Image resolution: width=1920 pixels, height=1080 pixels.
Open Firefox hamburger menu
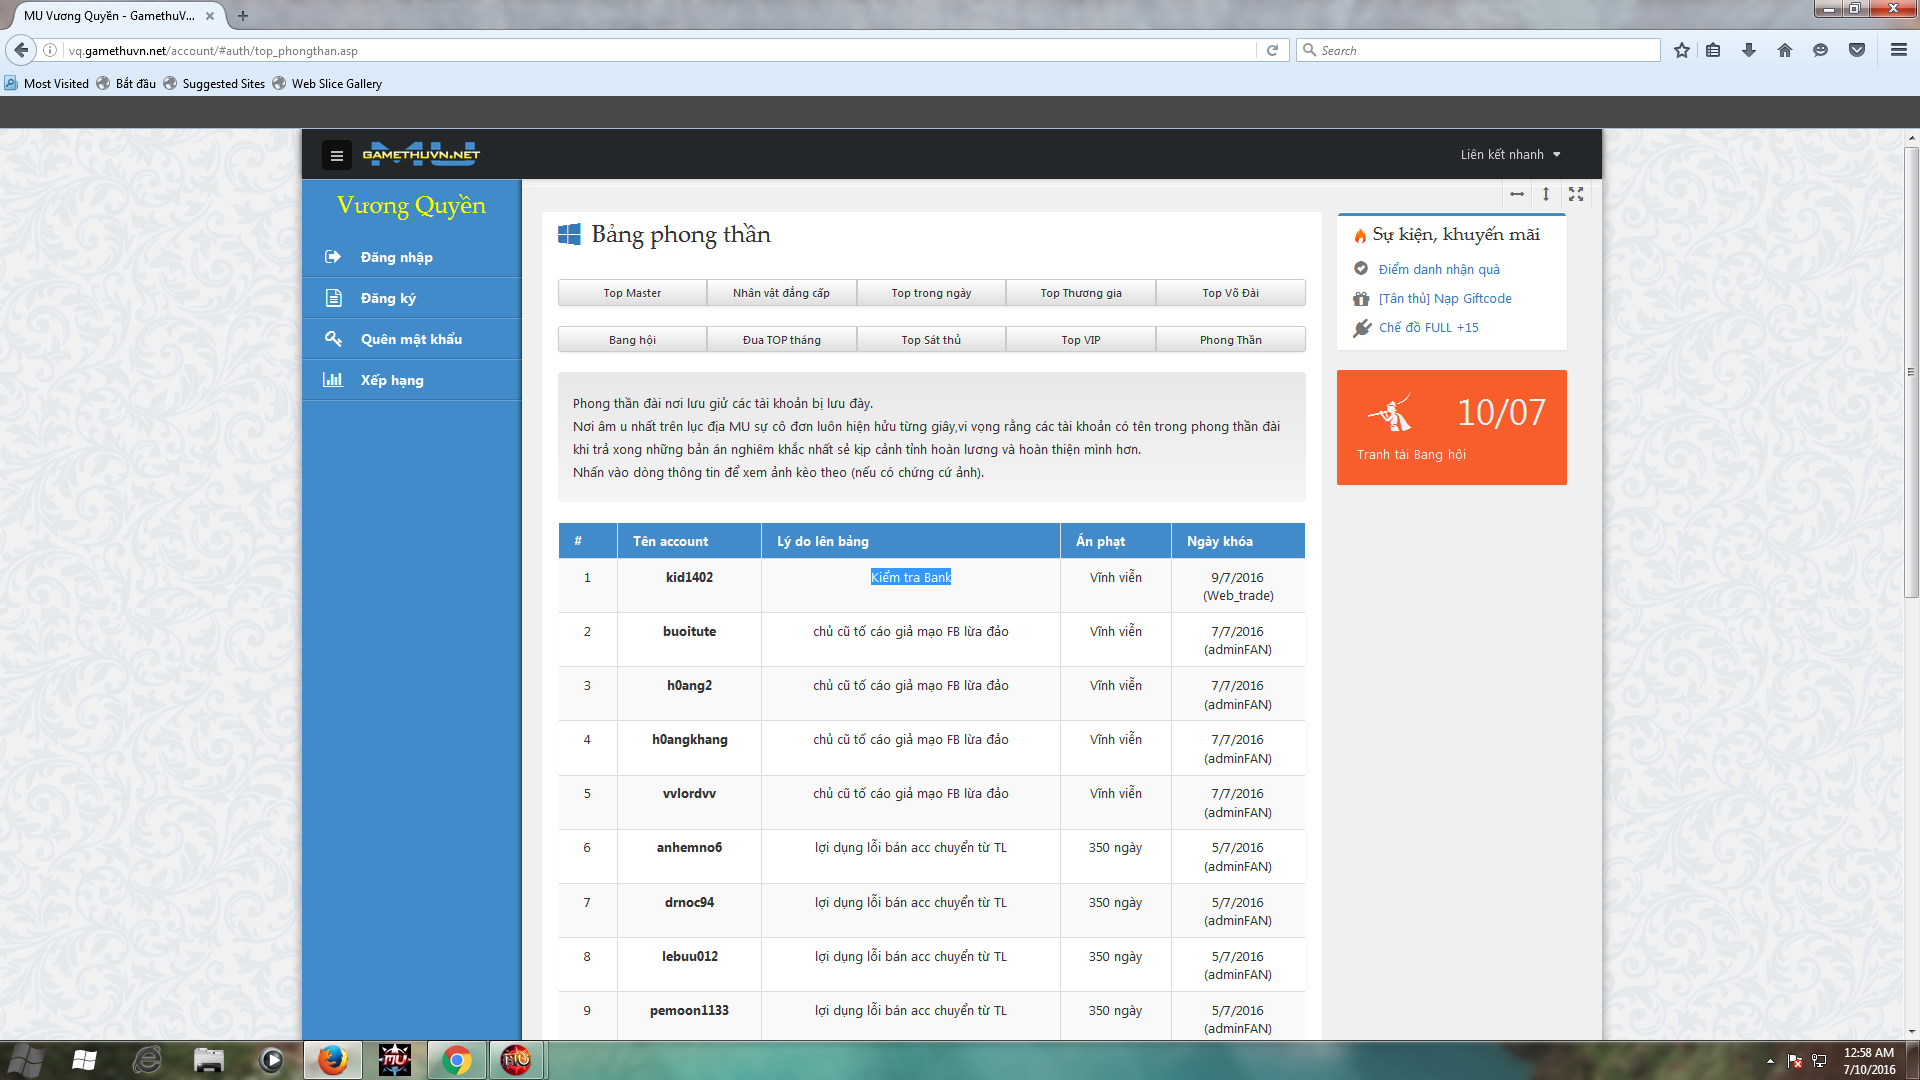(1898, 50)
